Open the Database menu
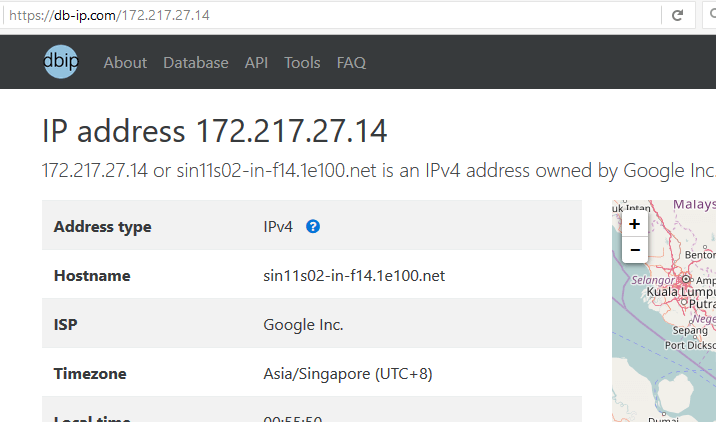 [196, 63]
